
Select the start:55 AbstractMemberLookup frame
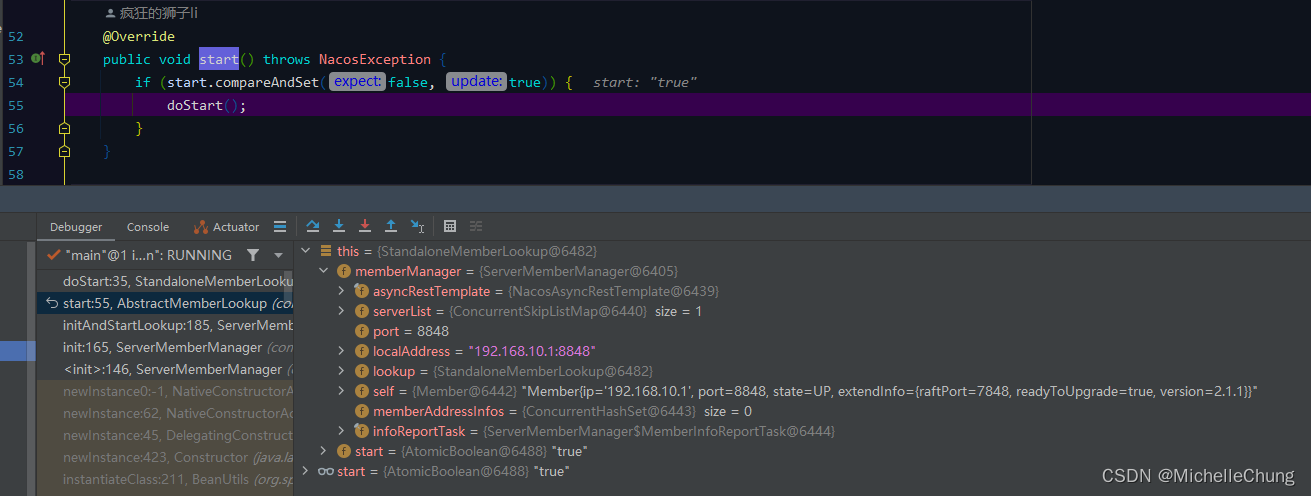166,303
